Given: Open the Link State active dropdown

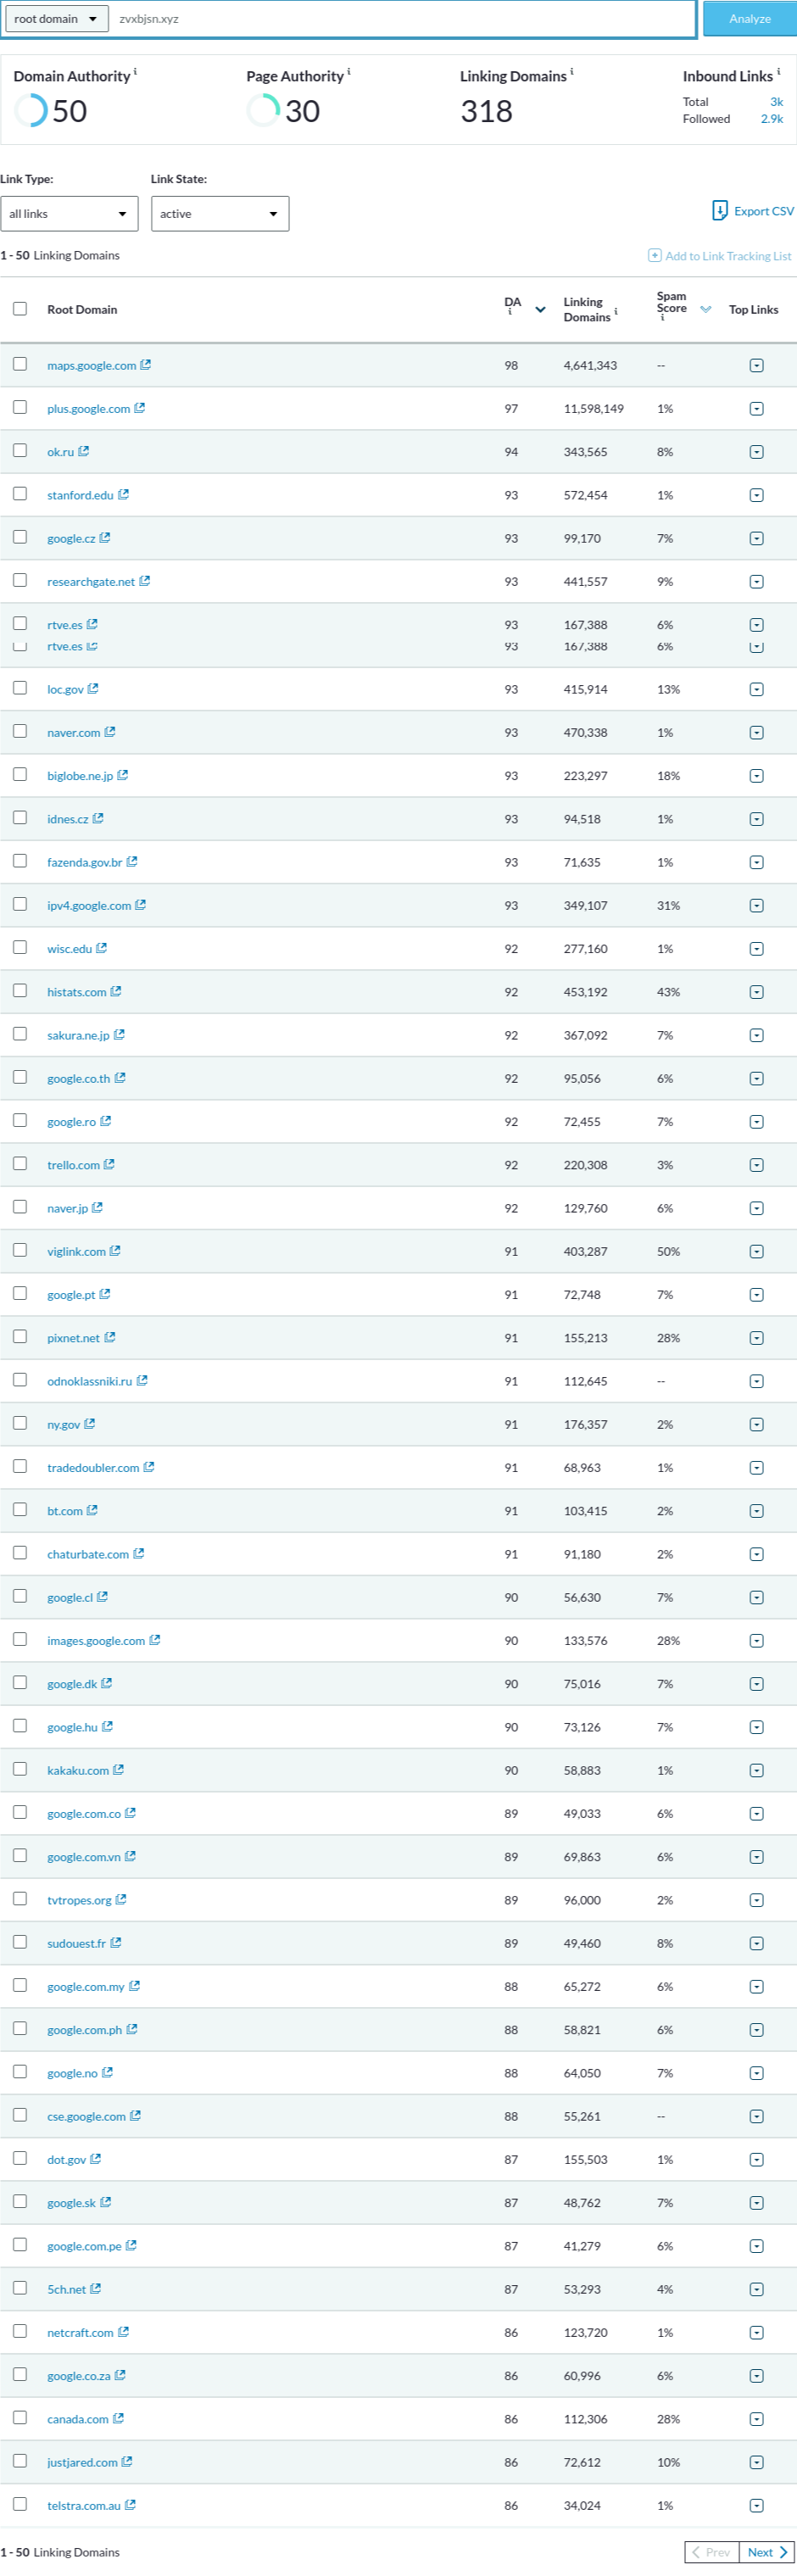Looking at the screenshot, I should (220, 214).
